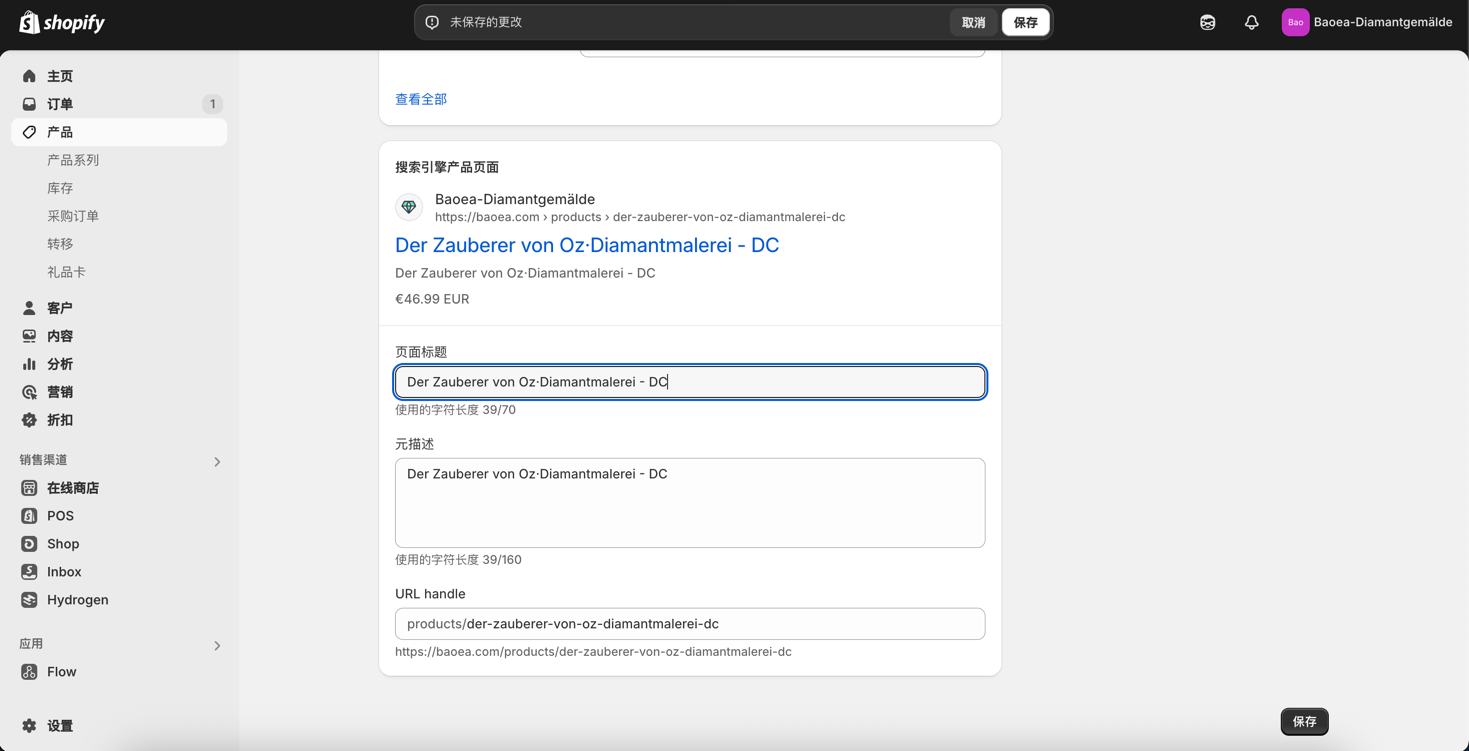Image resolution: width=1469 pixels, height=751 pixels.
Task: Click the €46.99 EUR price text
Action: pyautogui.click(x=432, y=299)
